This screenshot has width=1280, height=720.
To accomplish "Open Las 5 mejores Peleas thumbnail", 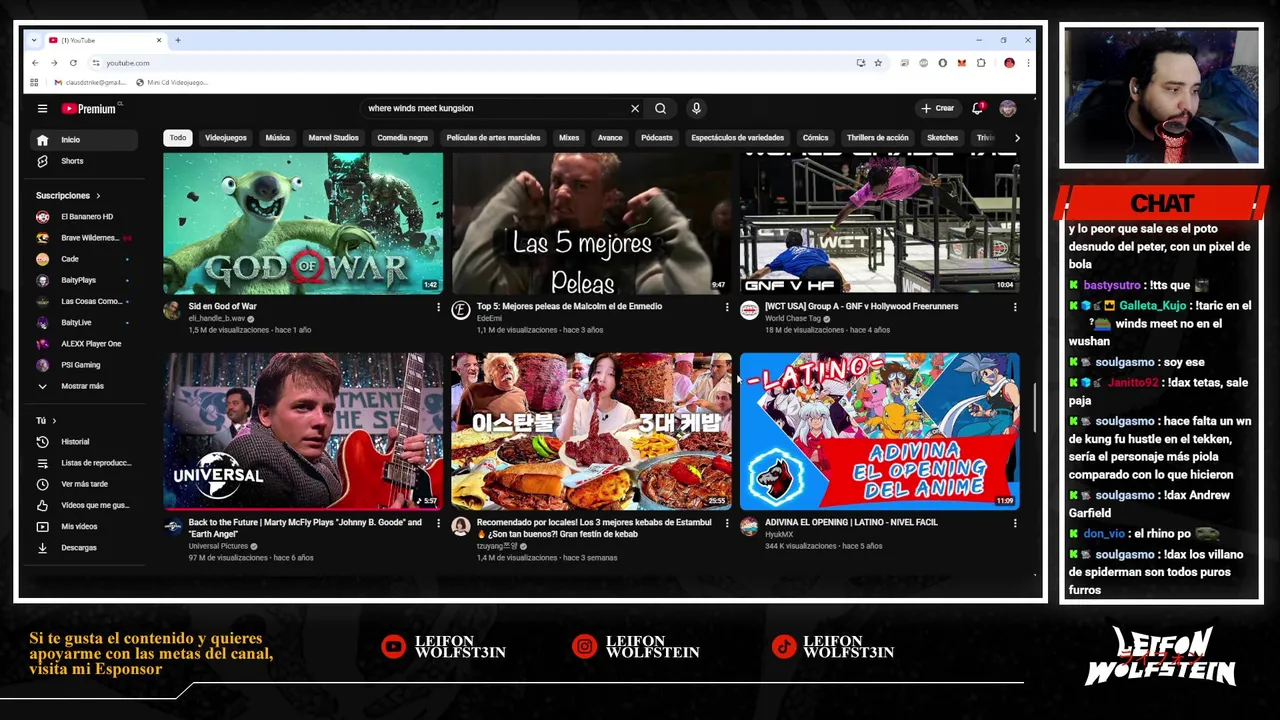I will pos(591,223).
